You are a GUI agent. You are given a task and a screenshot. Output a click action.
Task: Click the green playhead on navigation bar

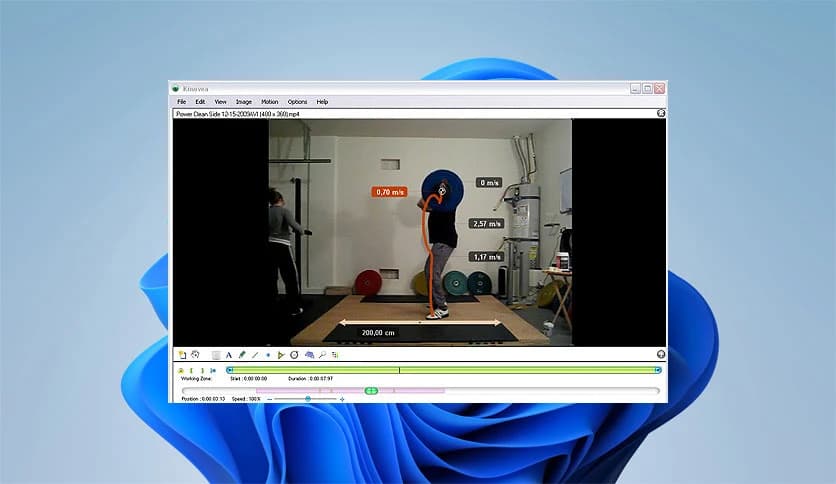point(371,391)
